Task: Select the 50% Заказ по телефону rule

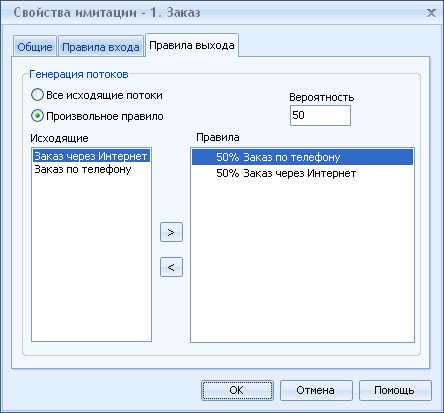Action: [x=302, y=157]
